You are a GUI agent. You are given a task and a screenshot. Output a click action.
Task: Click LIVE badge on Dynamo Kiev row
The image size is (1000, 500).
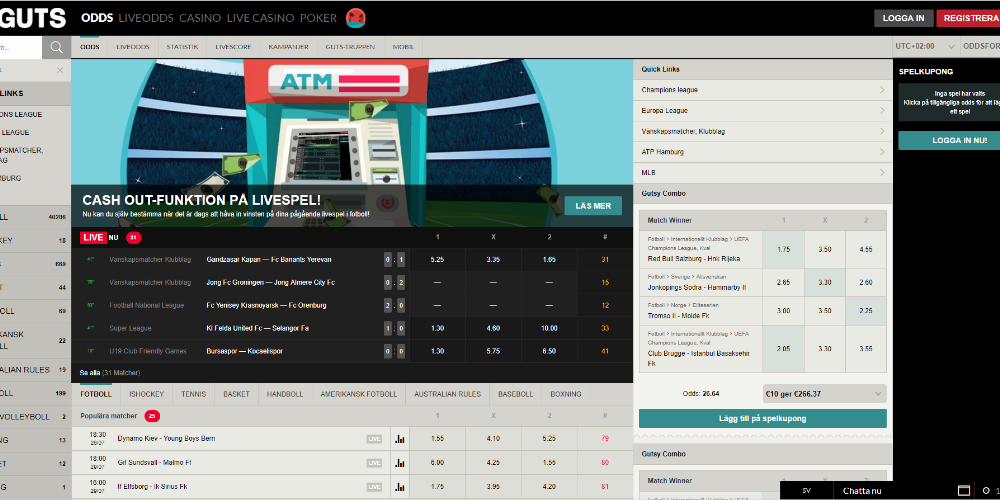(374, 439)
